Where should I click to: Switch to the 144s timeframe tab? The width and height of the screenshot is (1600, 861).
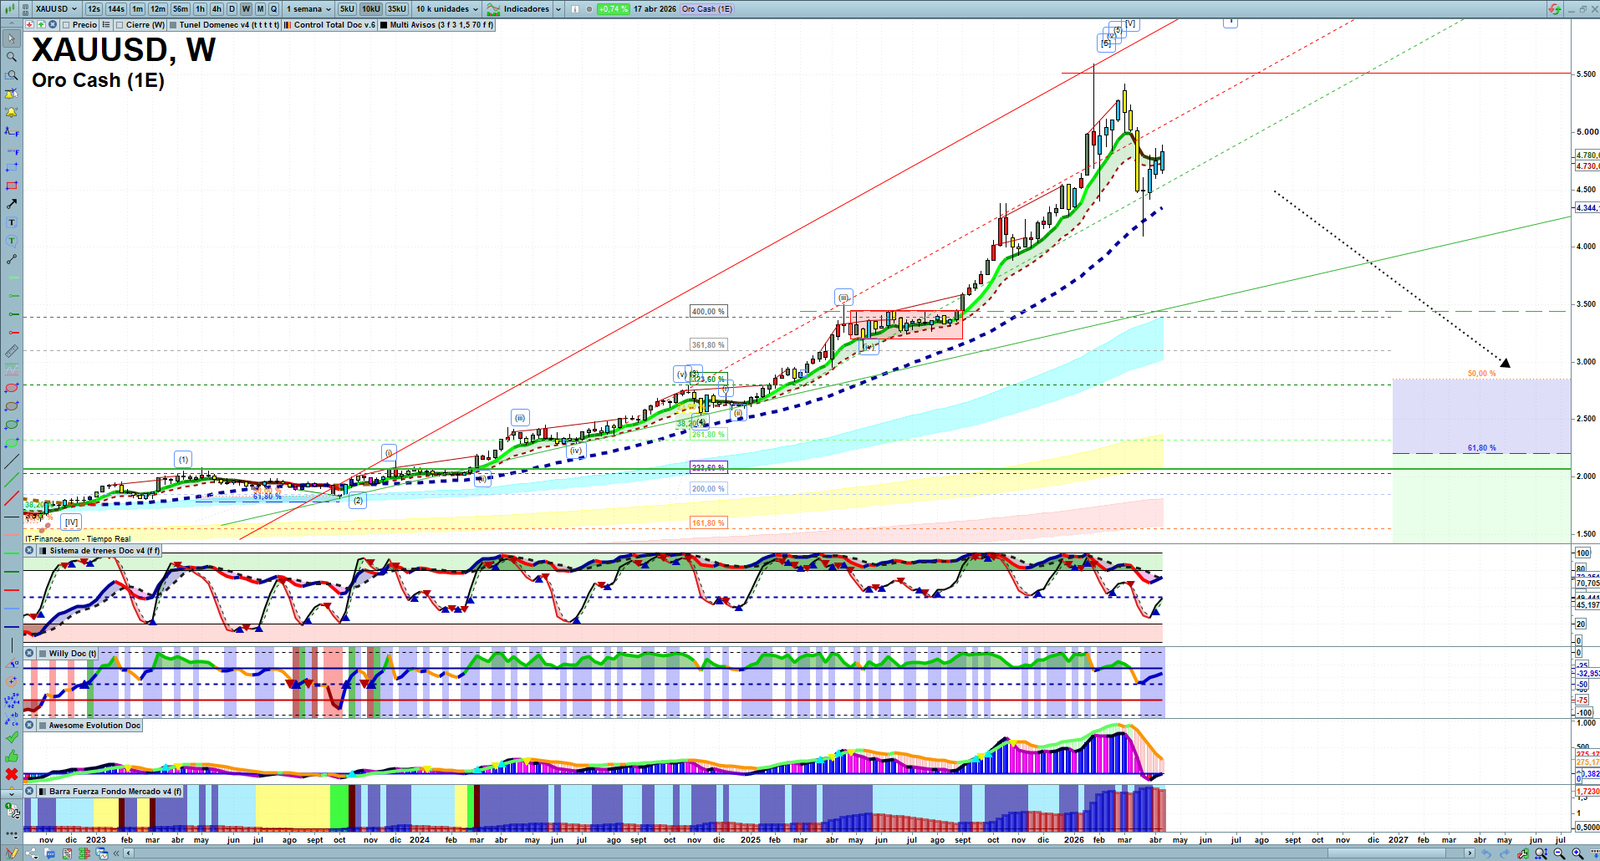click(x=116, y=9)
